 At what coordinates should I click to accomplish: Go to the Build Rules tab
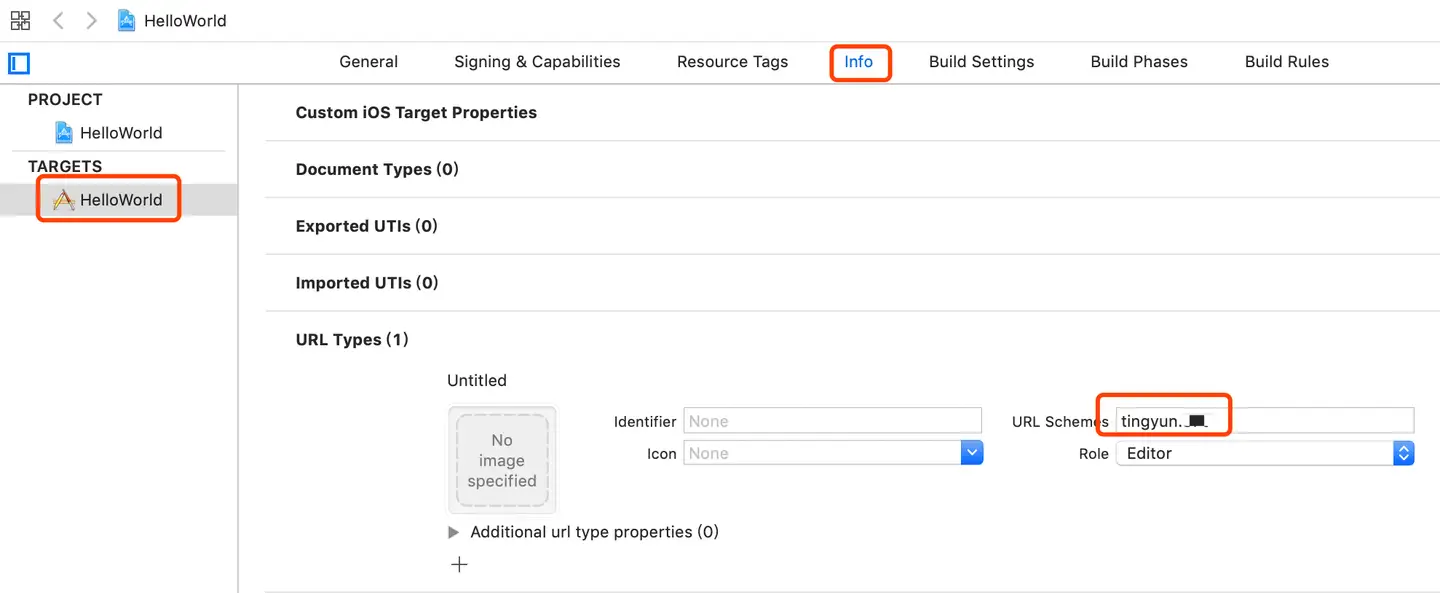pyautogui.click(x=1286, y=62)
